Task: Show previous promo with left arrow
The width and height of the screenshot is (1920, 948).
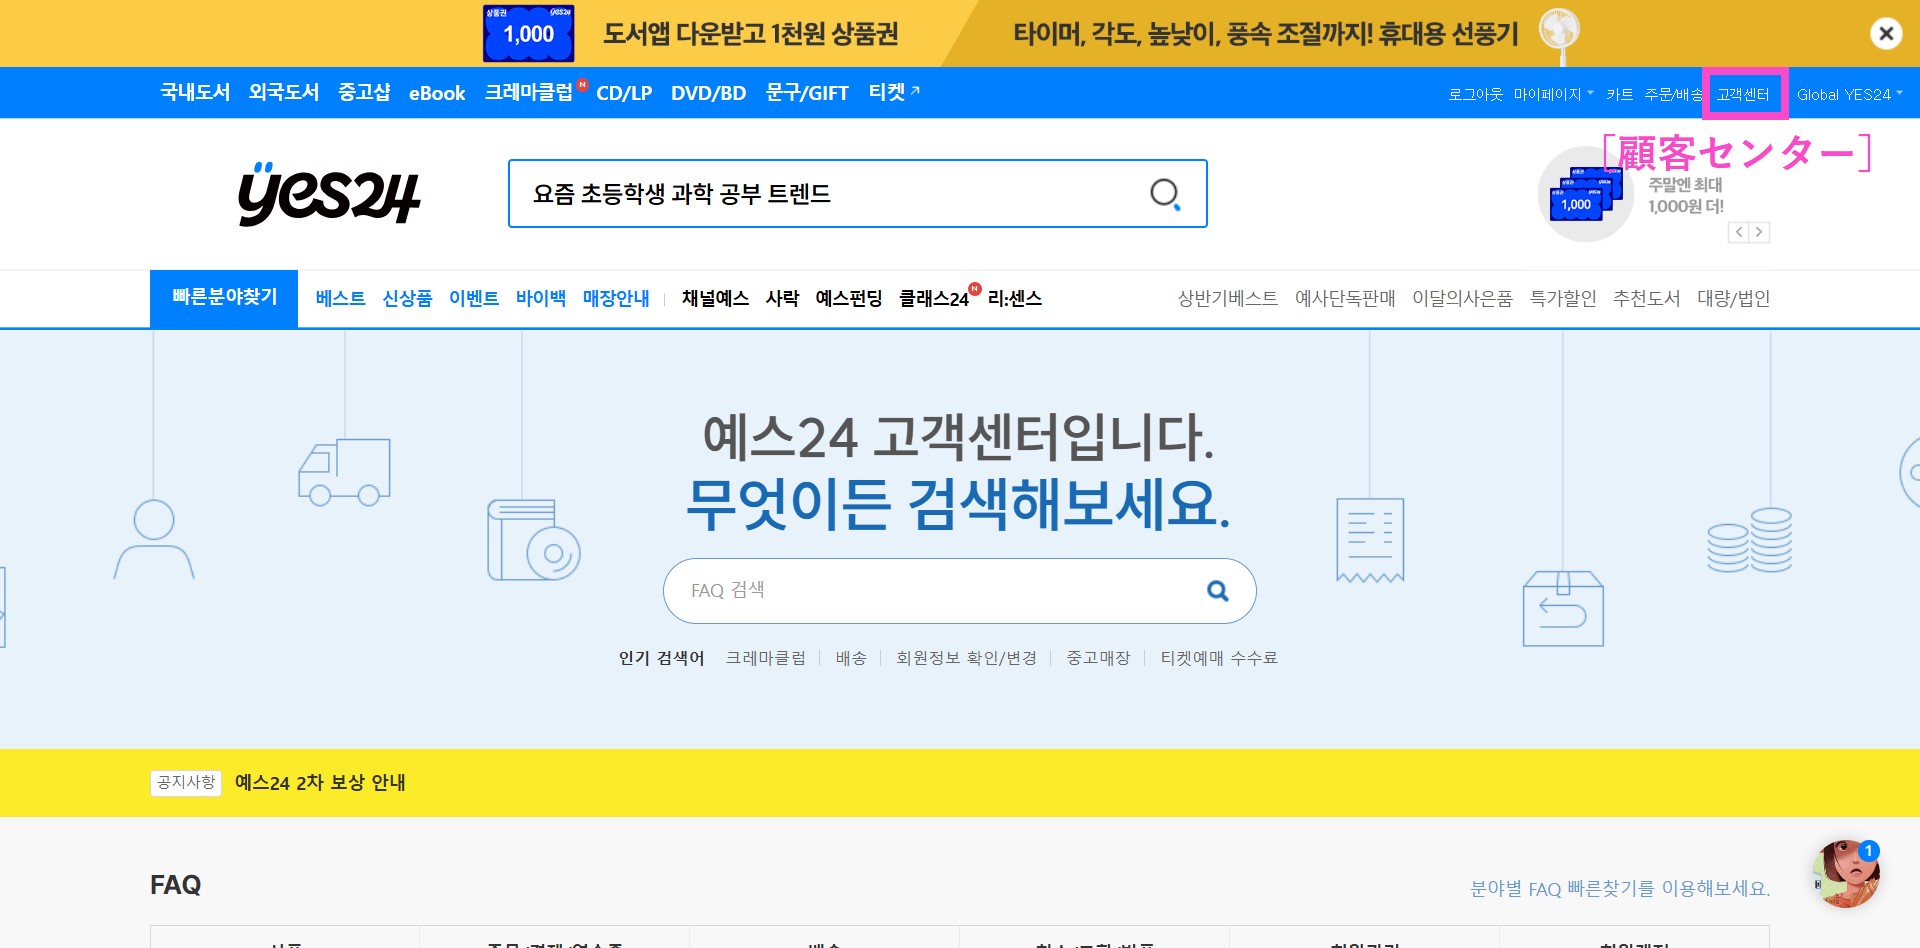Action: pyautogui.click(x=1739, y=232)
